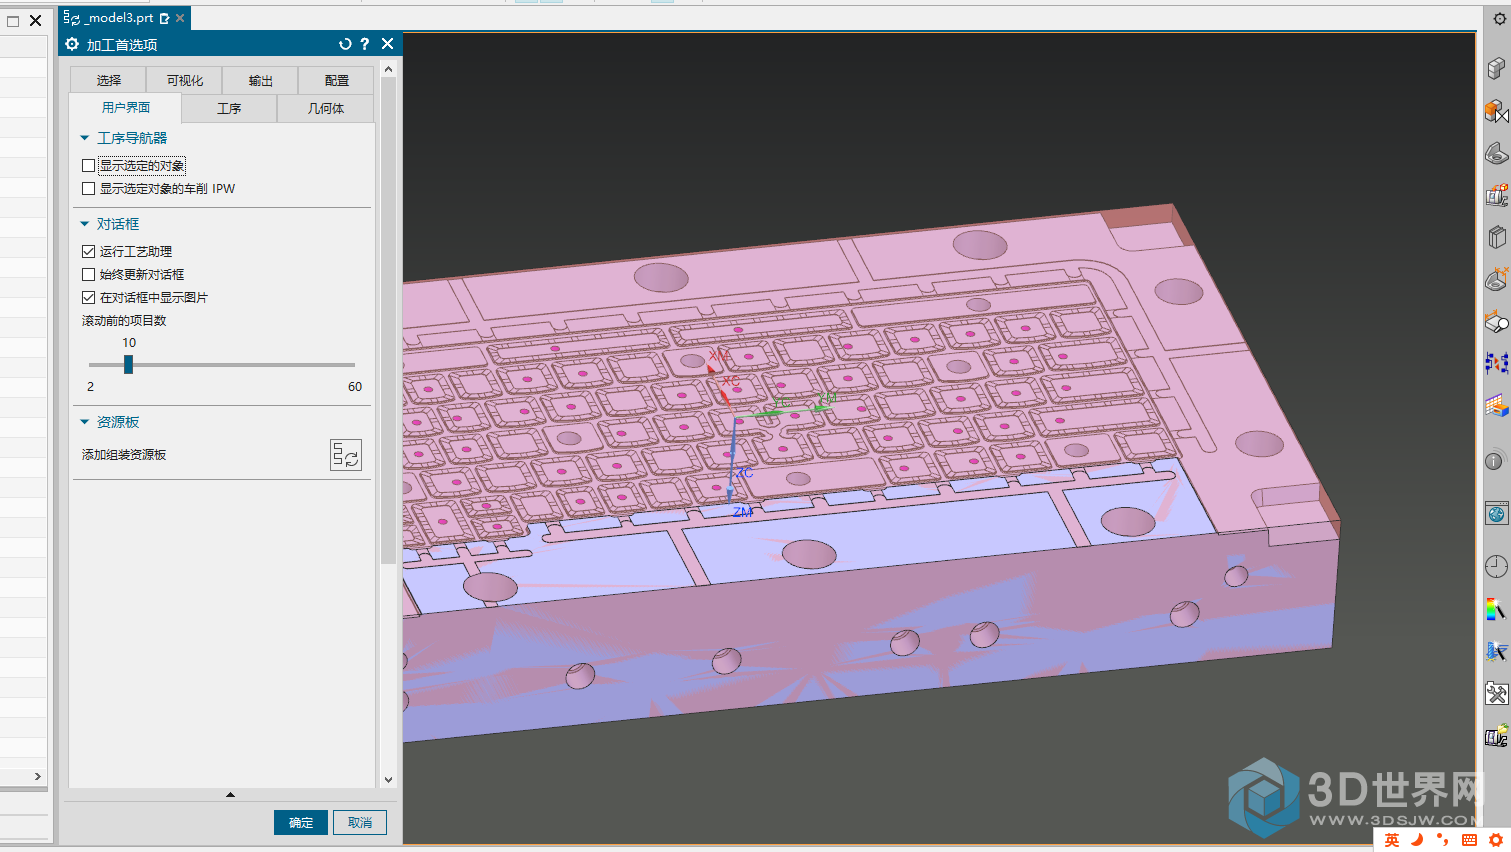Image resolution: width=1511 pixels, height=852 pixels.
Task: Switch to the 输出 tab
Action: pyautogui.click(x=261, y=80)
